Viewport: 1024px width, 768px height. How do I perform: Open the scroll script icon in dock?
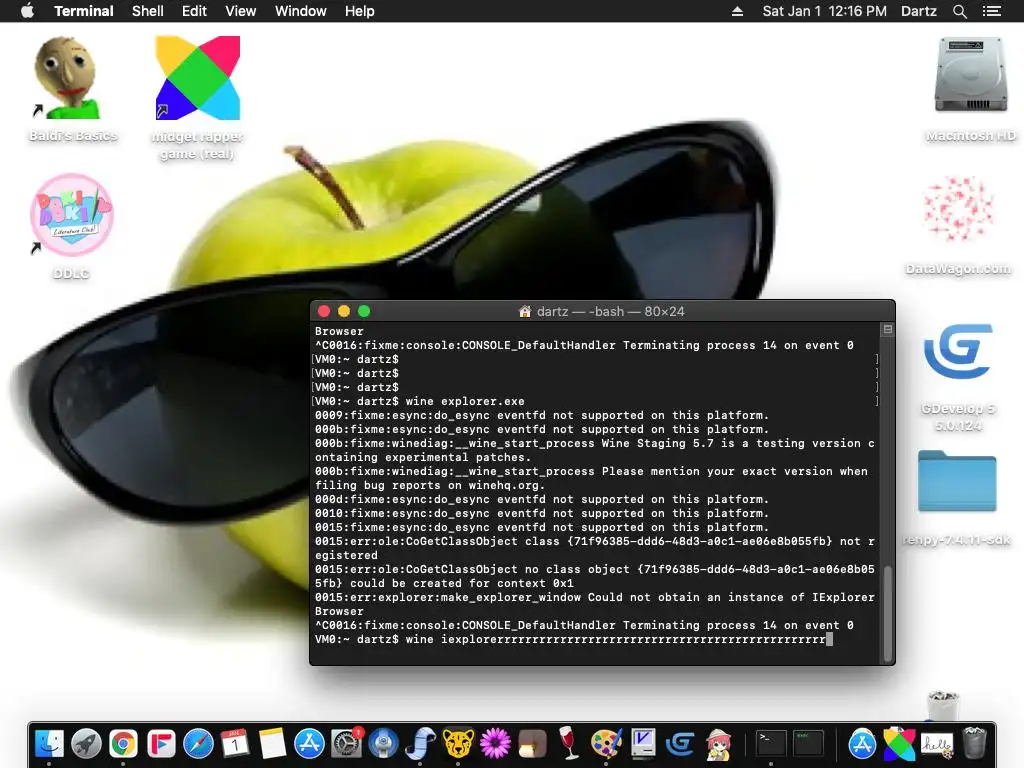[420, 743]
